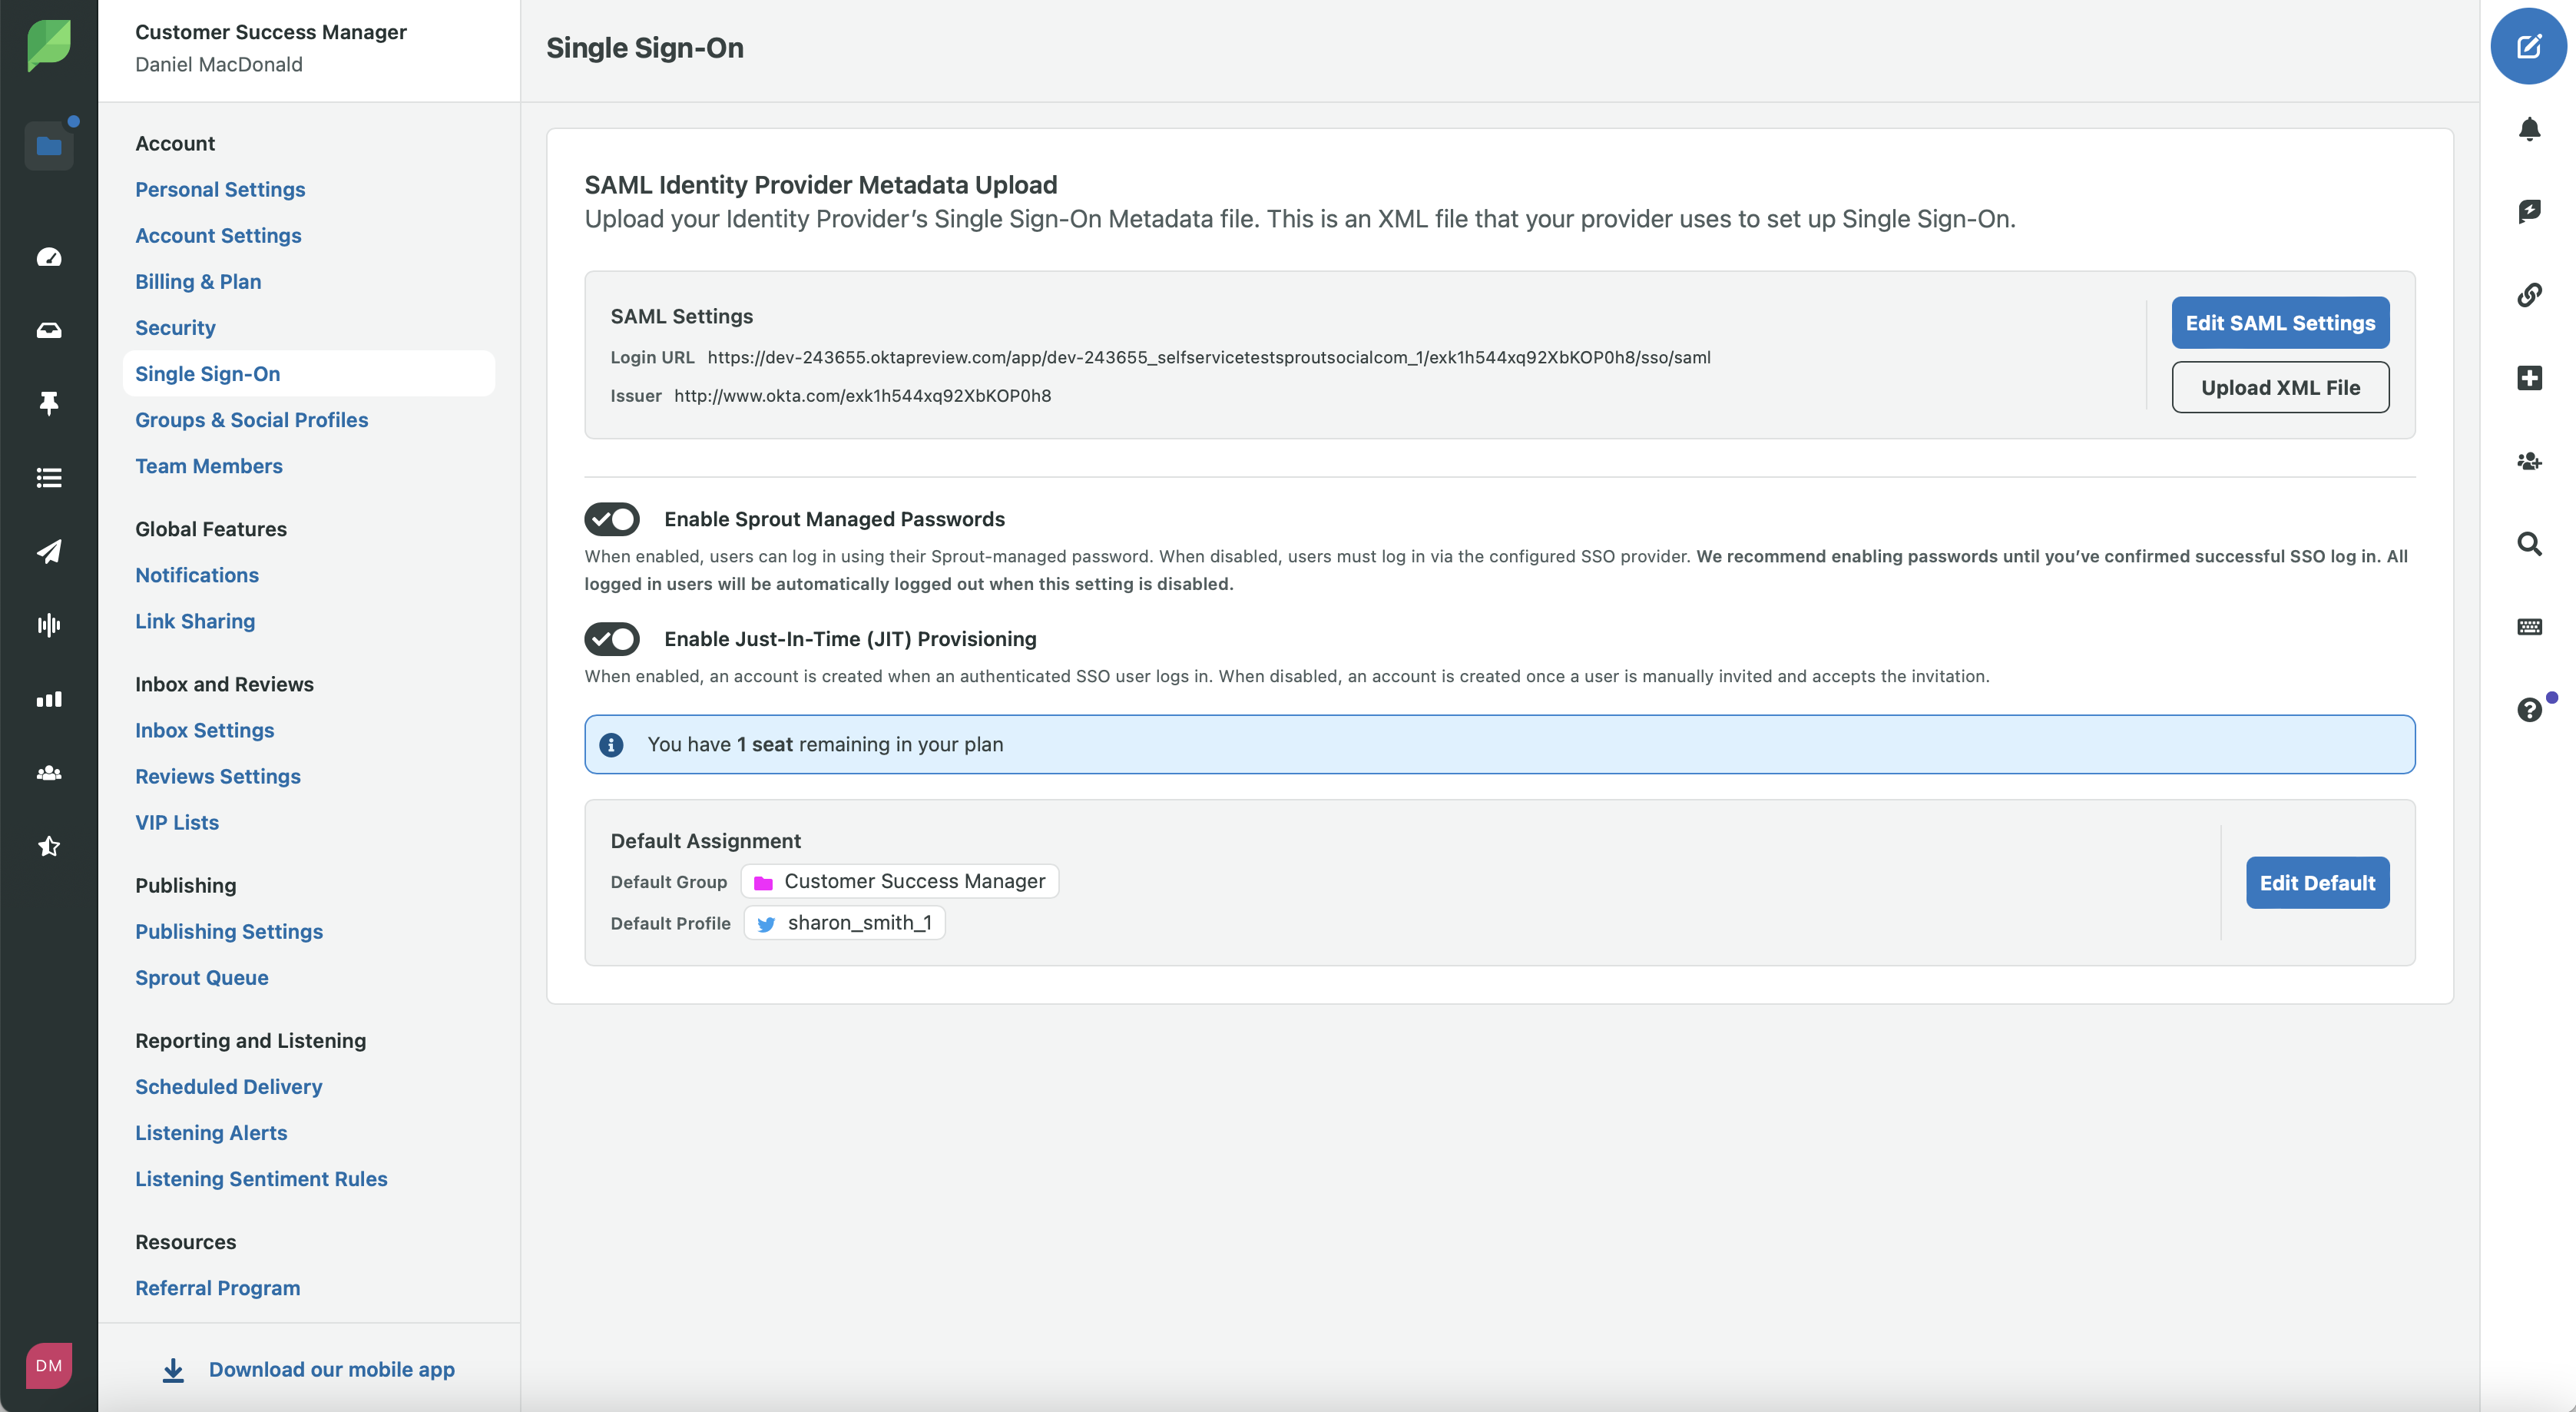Open the Compose new post icon

pyautogui.click(x=2529, y=46)
